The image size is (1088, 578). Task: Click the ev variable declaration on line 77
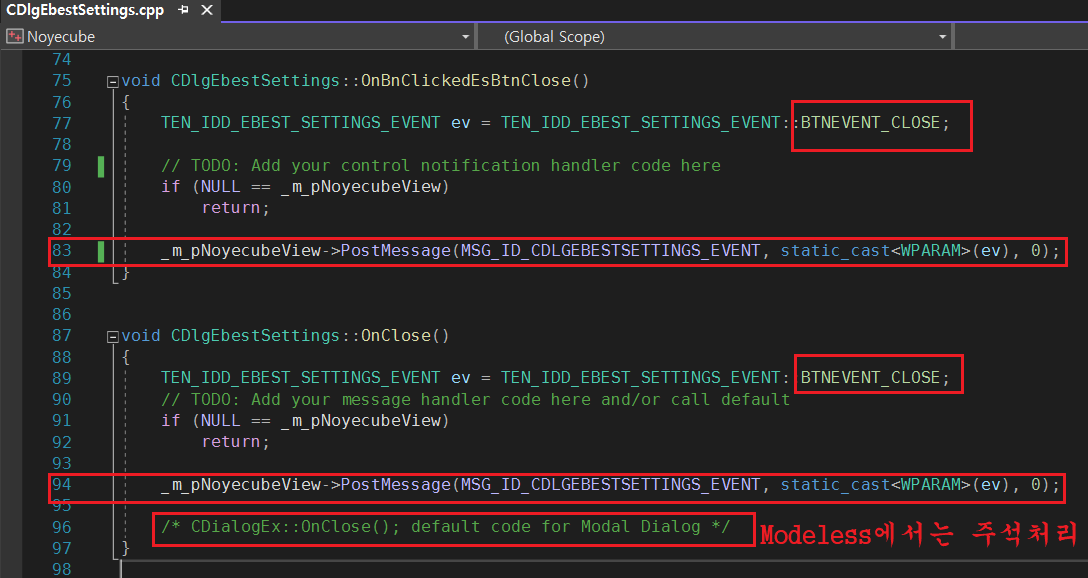[x=461, y=123]
